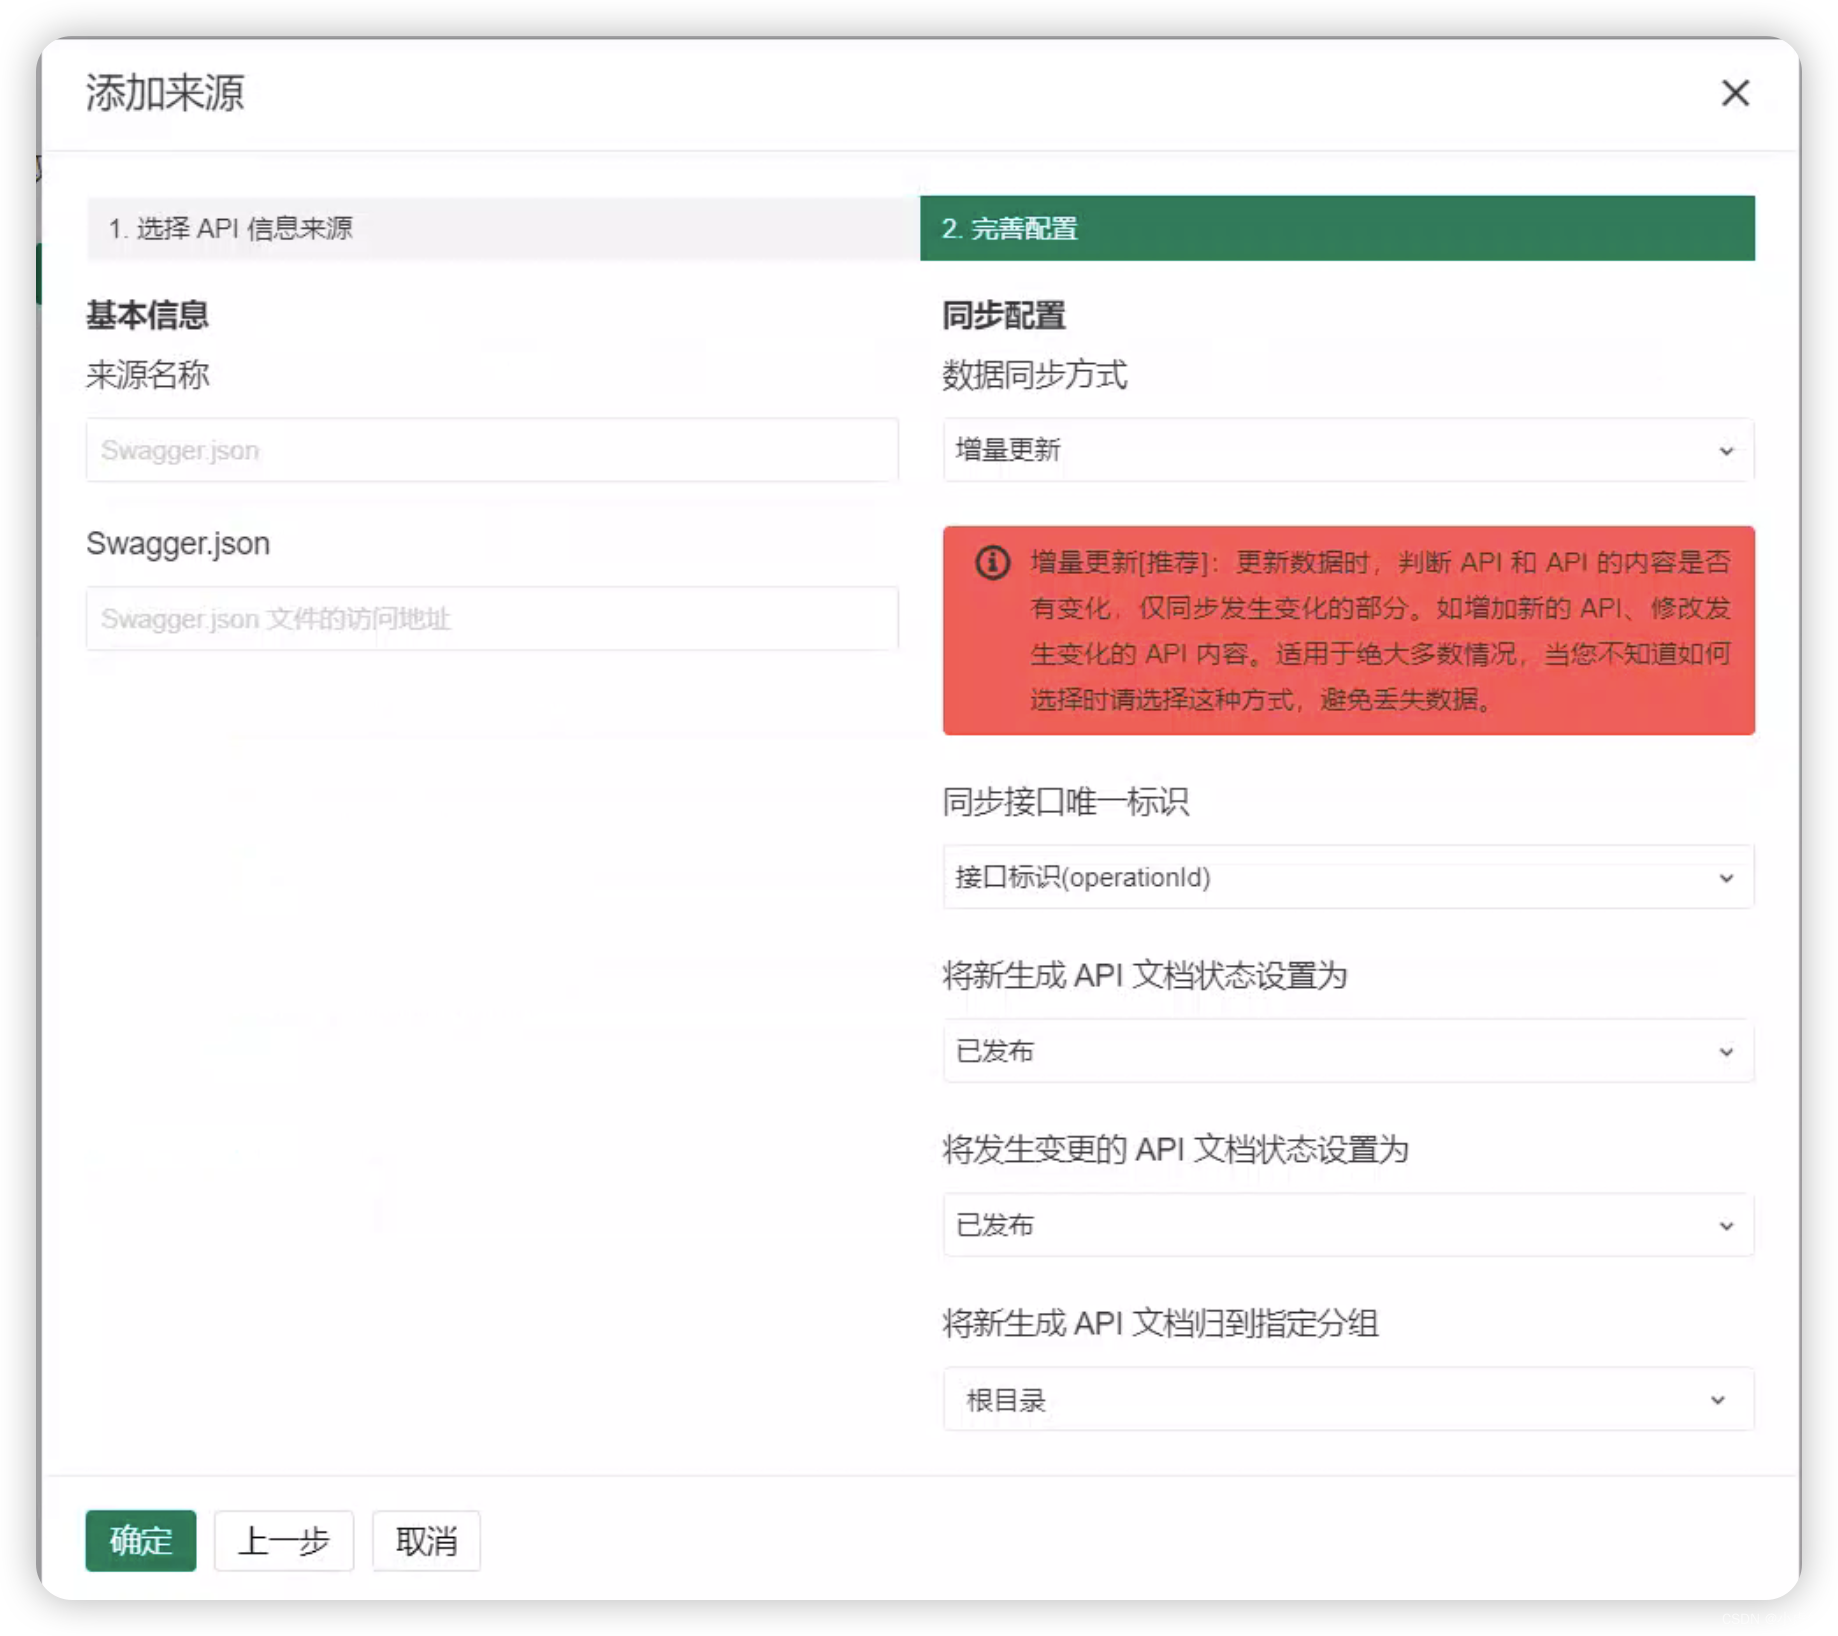Viewport: 1838px width, 1636px height.
Task: Click the Swagger.json URL input field
Action: tap(492, 619)
